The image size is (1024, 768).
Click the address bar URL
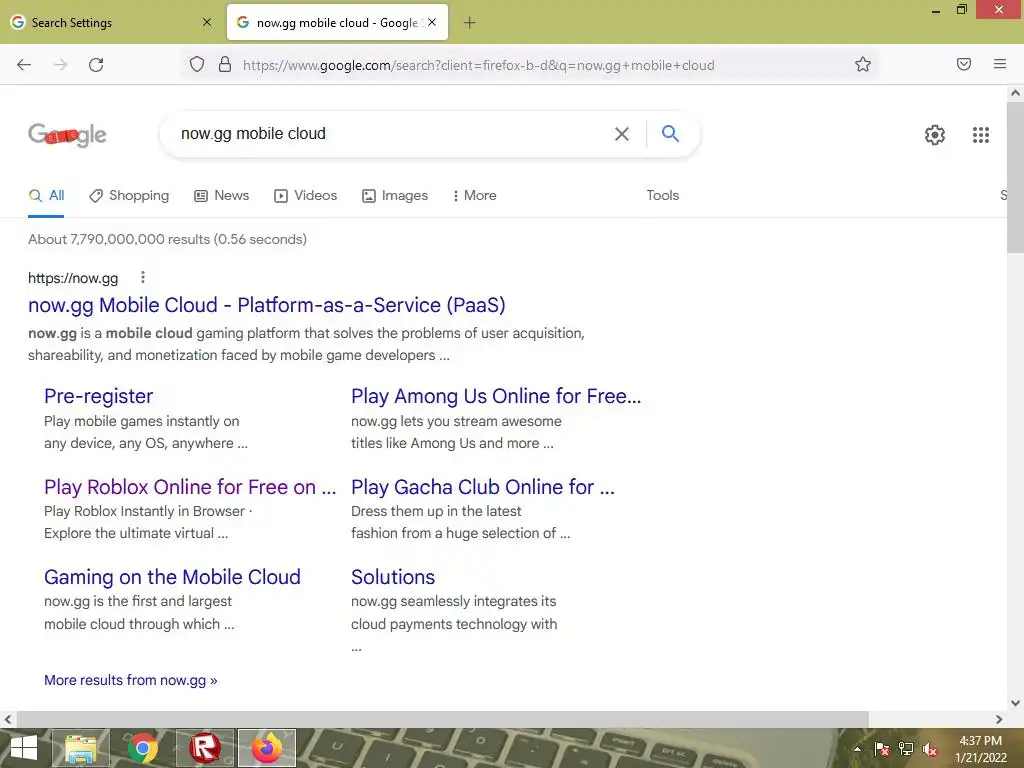pyautogui.click(x=478, y=65)
